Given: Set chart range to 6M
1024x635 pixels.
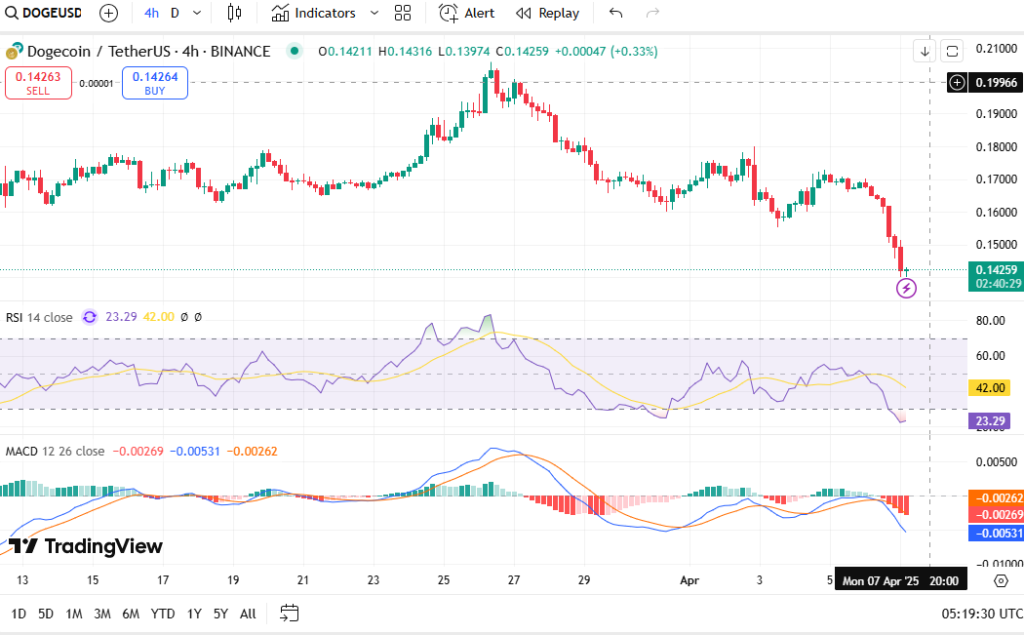Looking at the screenshot, I should tap(131, 613).
